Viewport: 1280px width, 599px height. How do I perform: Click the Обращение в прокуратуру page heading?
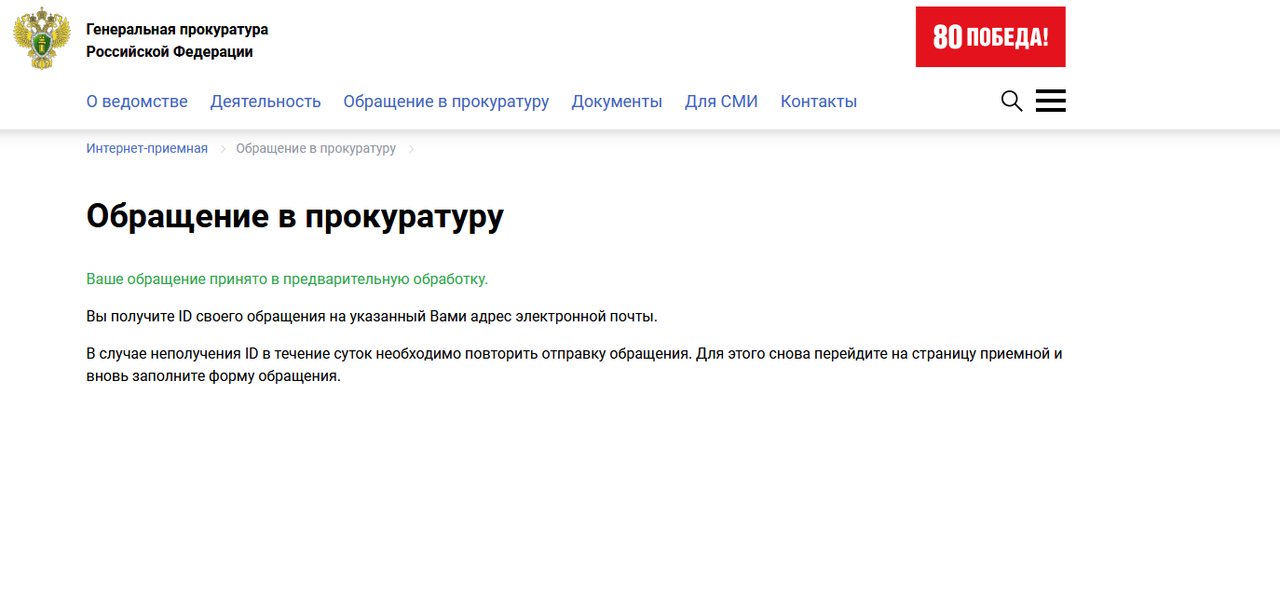(295, 216)
